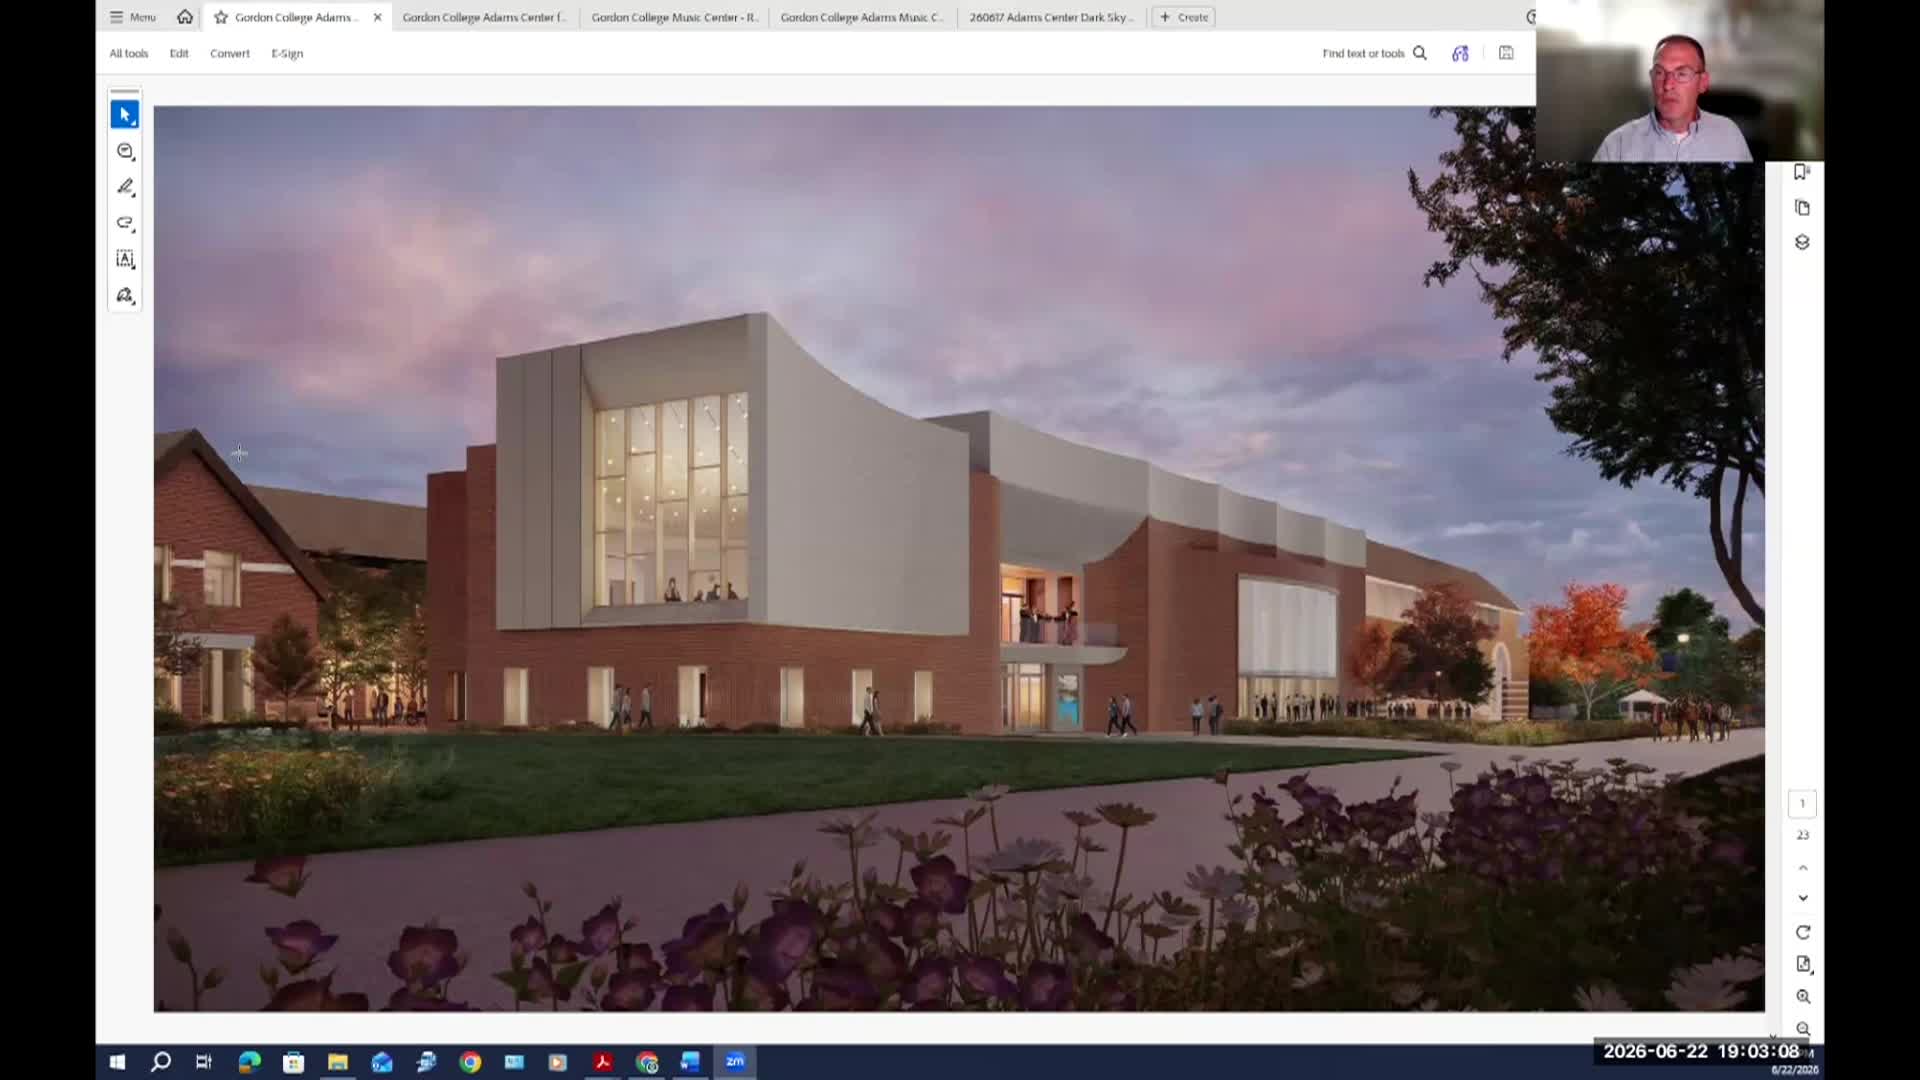Open Google Chrome from the taskbar
Screen dimensions: 1920x1080
tap(470, 1062)
